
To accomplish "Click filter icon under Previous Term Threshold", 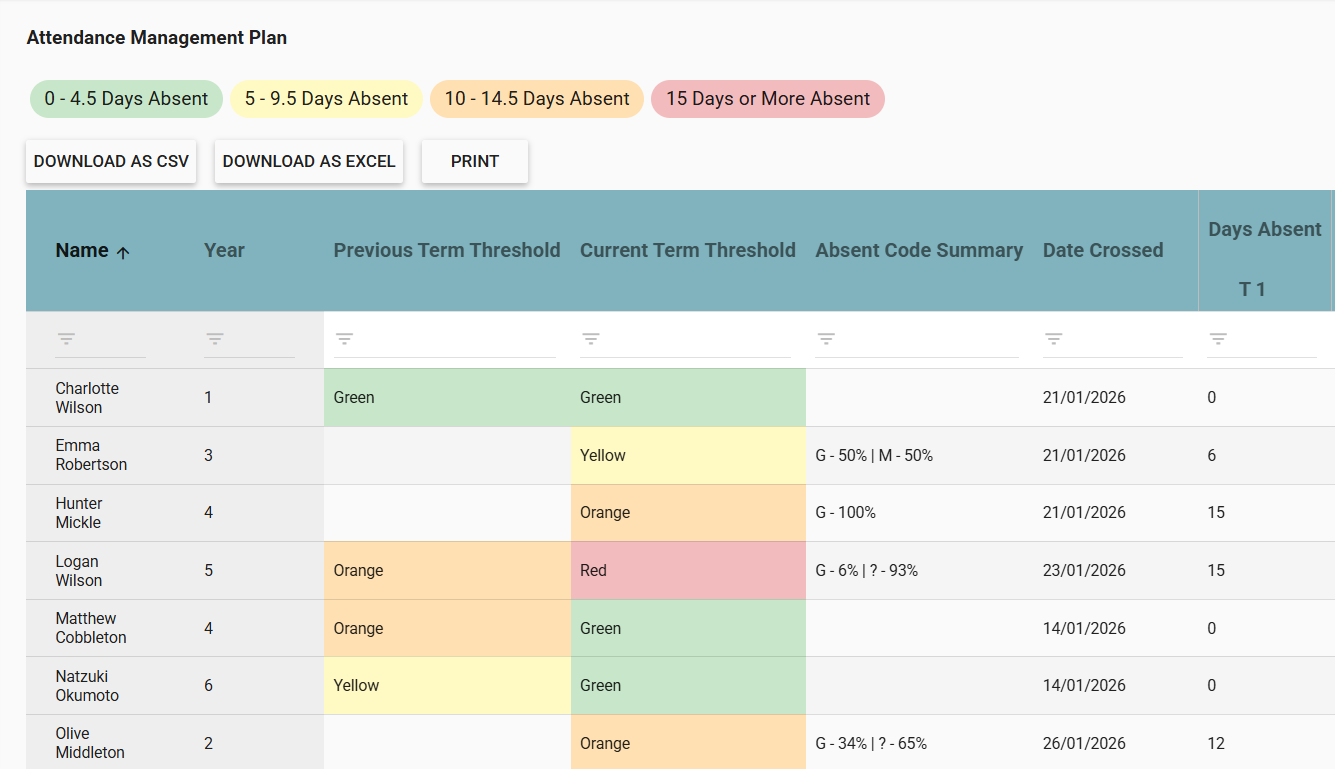I will [x=344, y=339].
